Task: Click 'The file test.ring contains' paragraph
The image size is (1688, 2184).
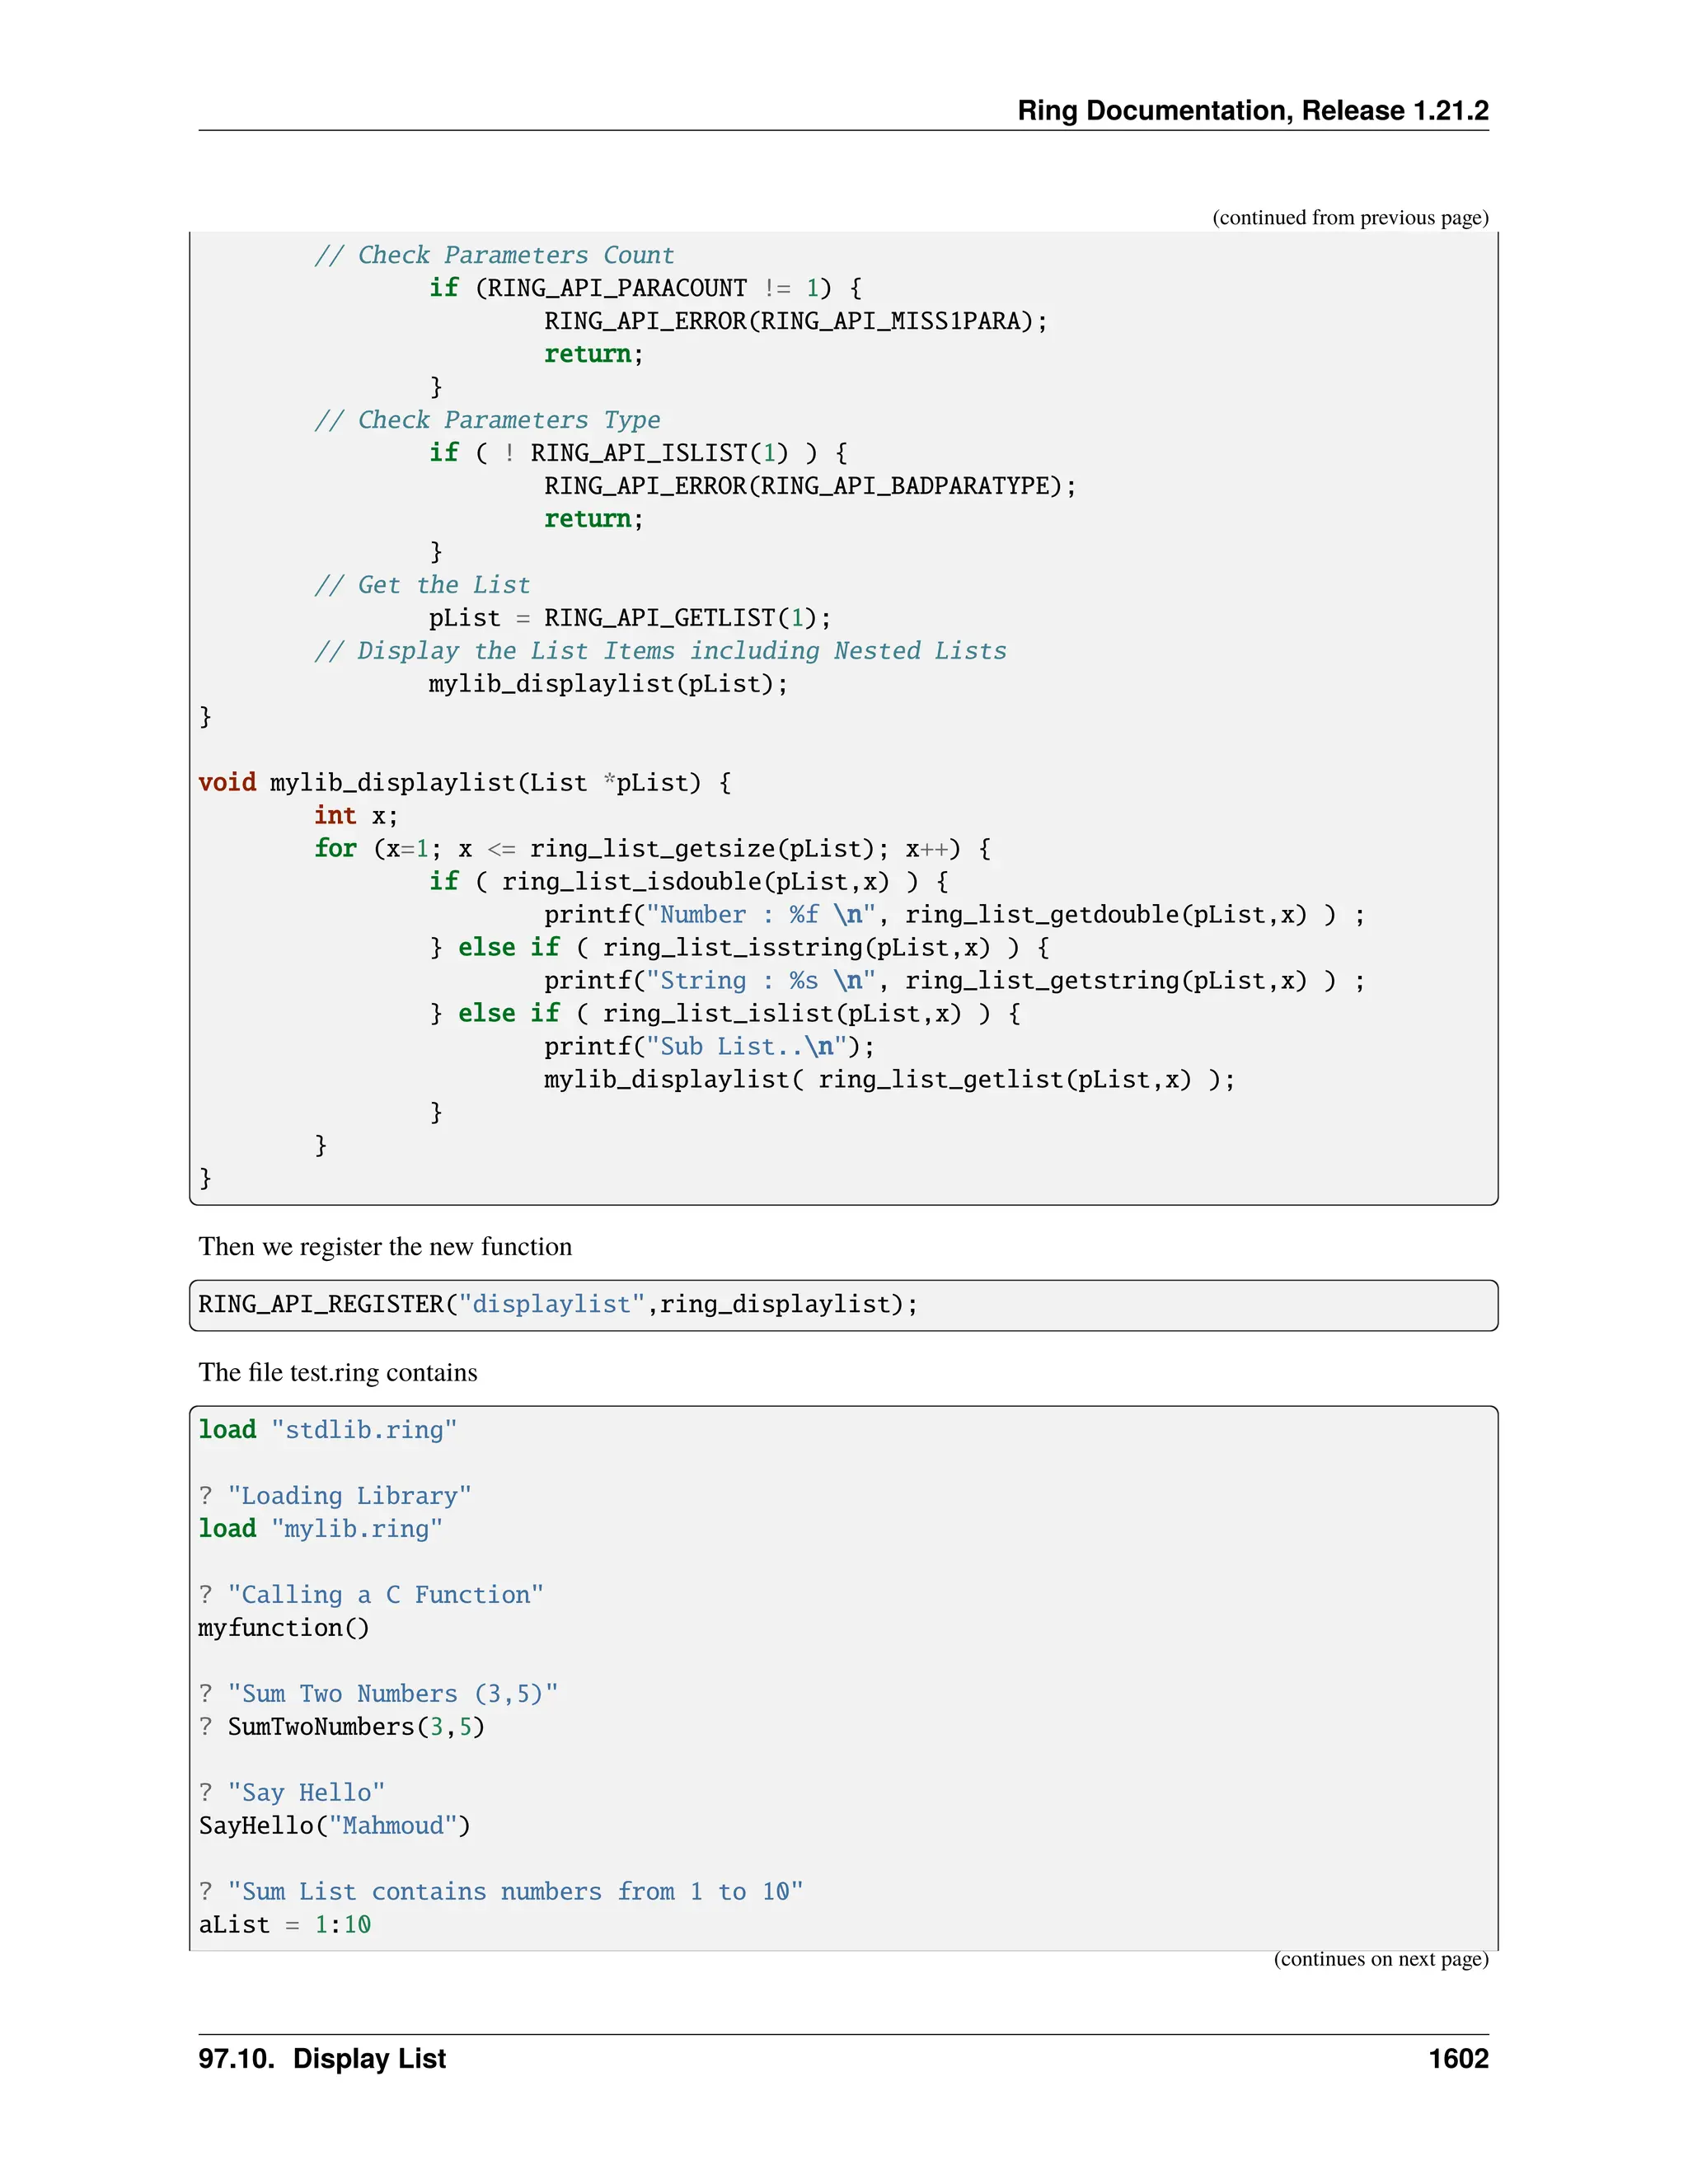Action: click(338, 1373)
